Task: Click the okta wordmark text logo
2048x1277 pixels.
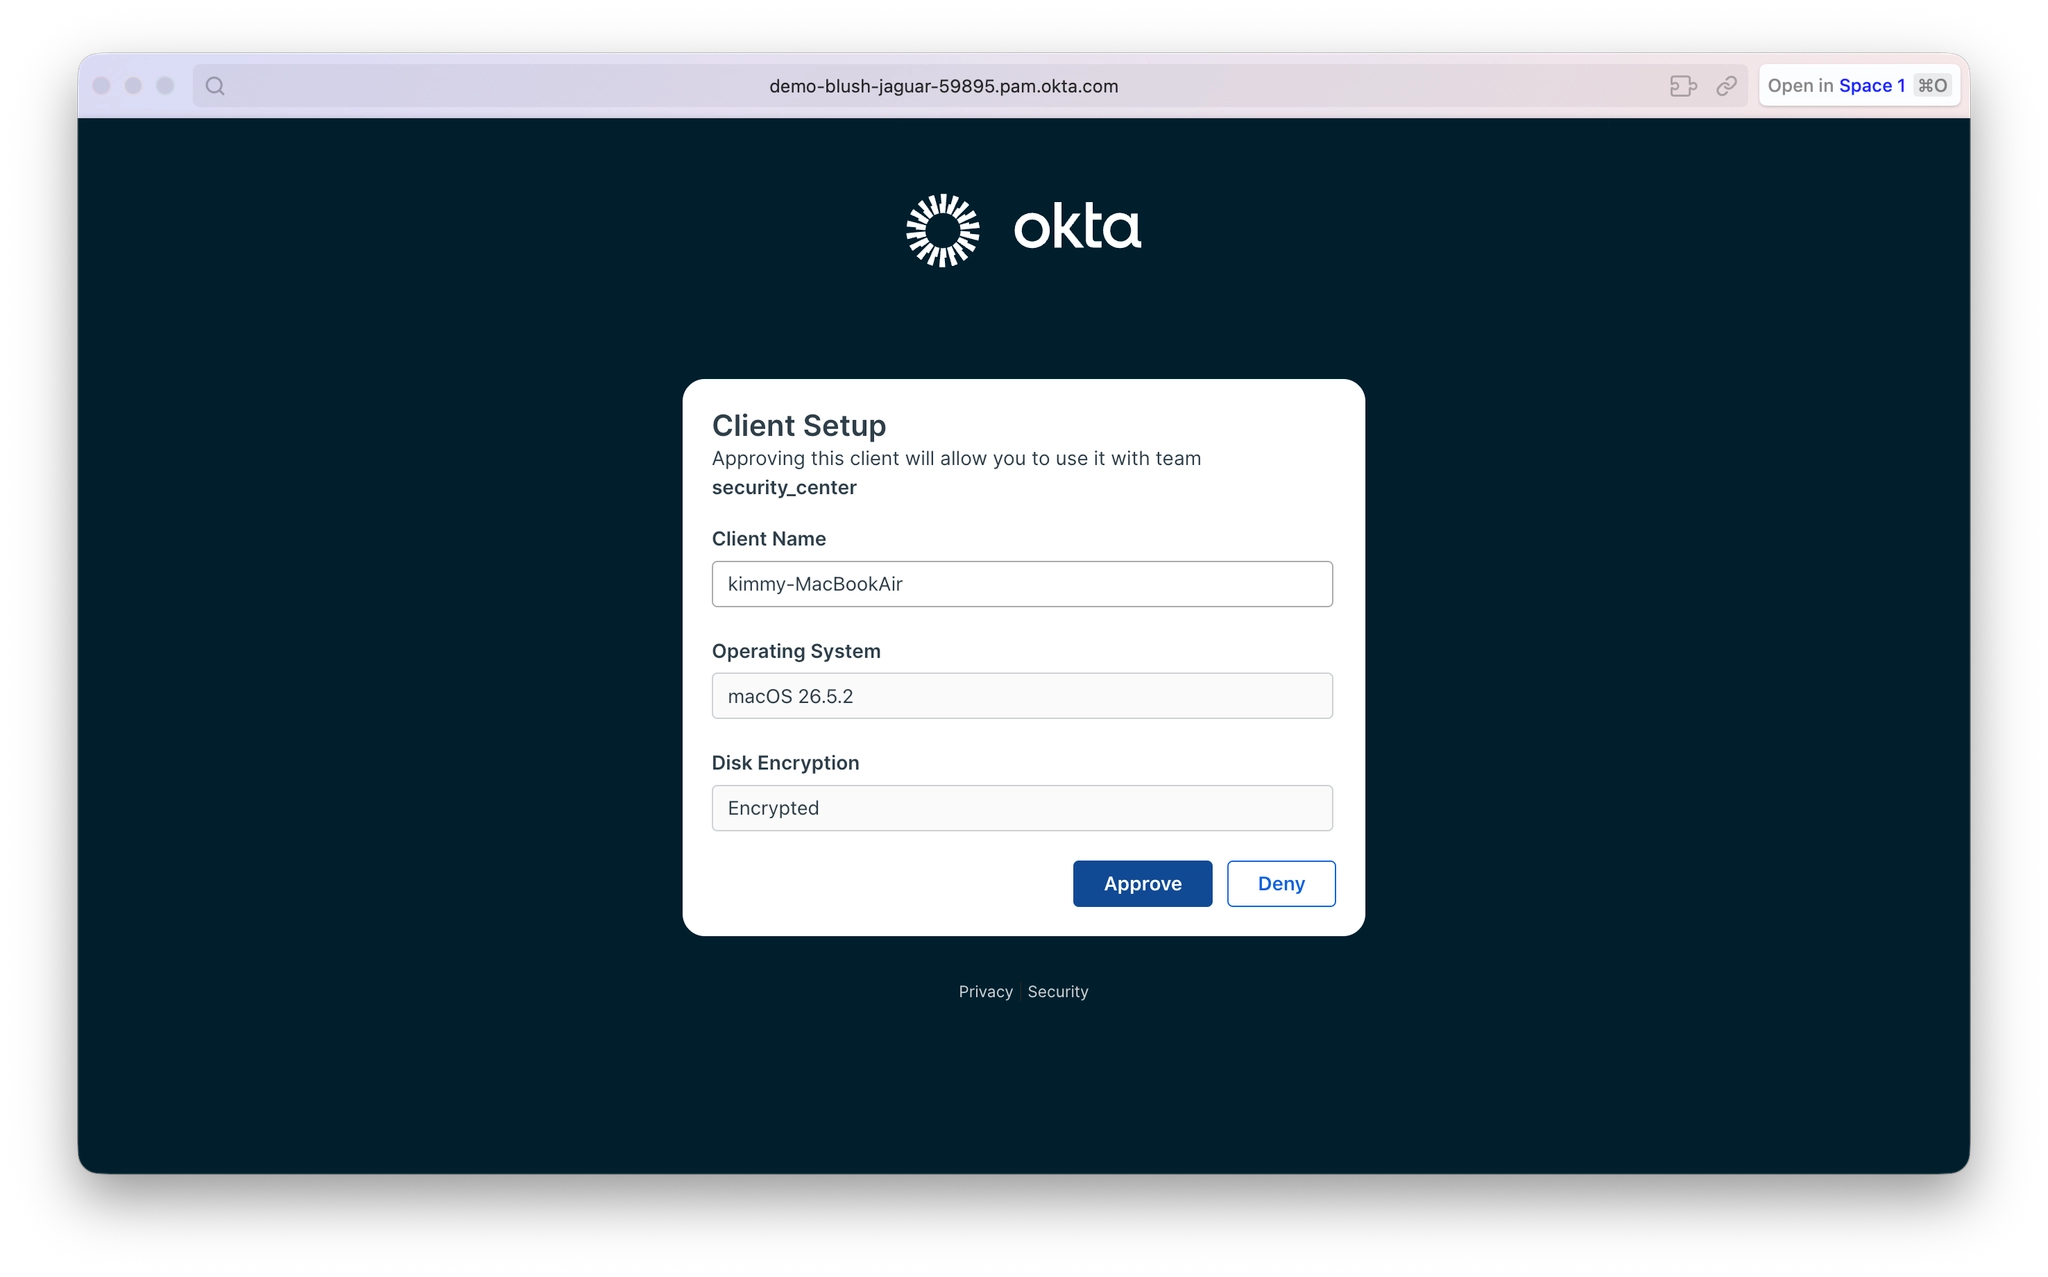Action: (x=1077, y=227)
